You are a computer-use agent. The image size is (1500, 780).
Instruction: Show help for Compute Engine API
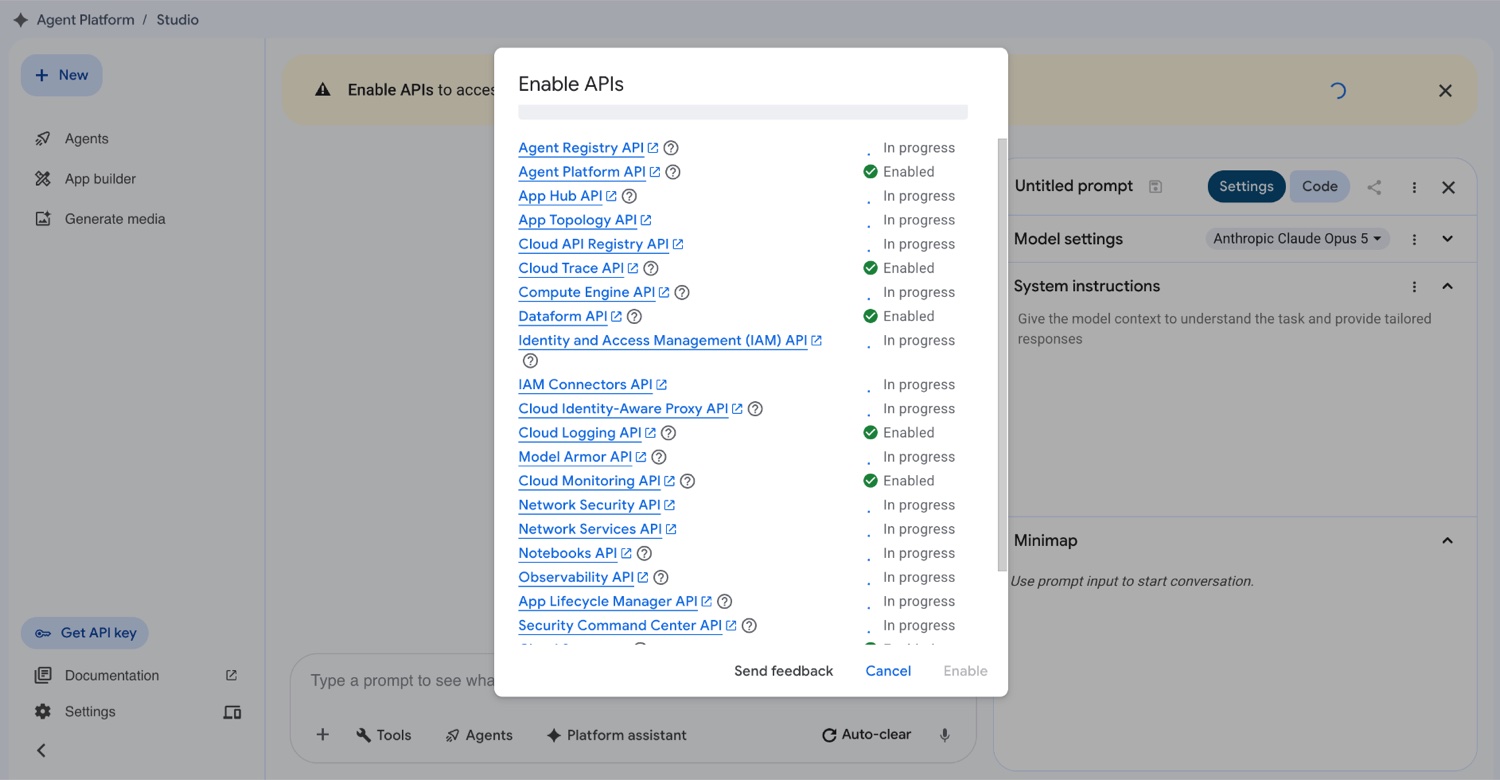(x=682, y=292)
